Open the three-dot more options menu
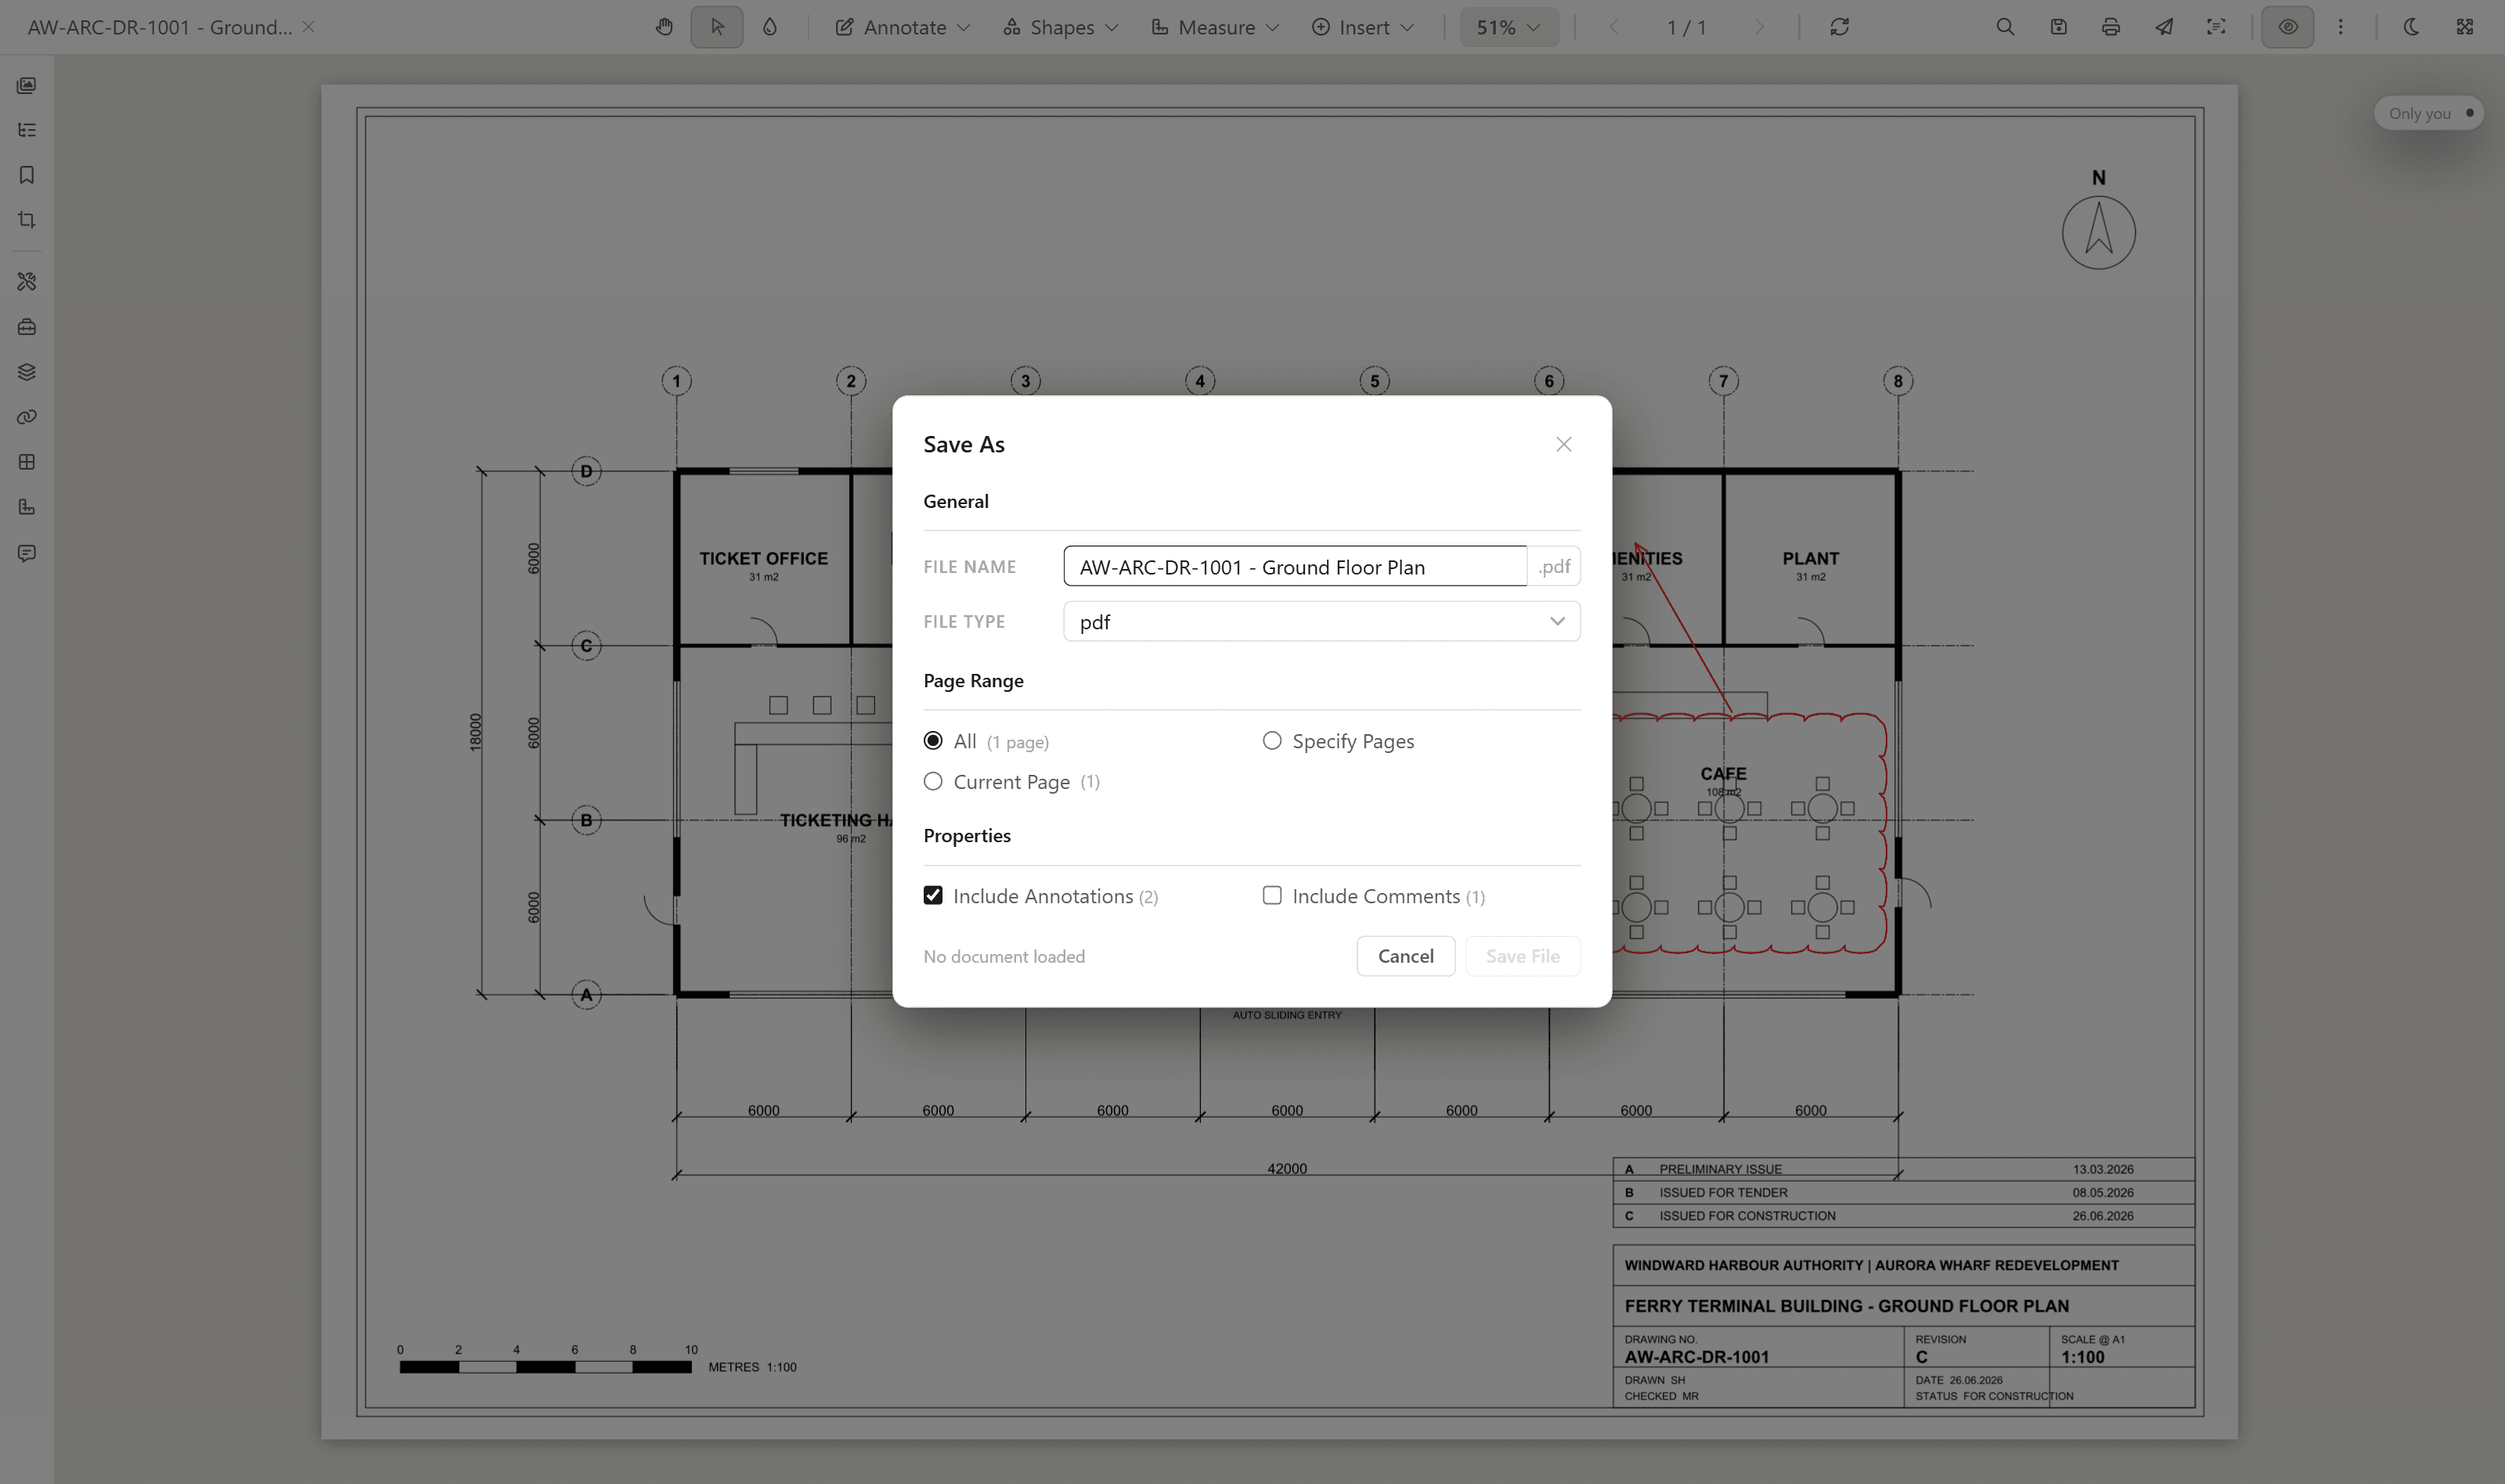Image resolution: width=2505 pixels, height=1484 pixels. [2341, 27]
